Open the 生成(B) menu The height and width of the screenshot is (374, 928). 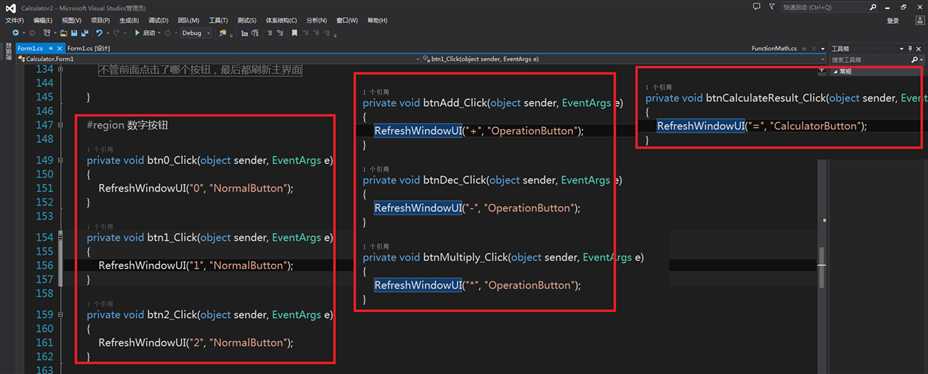pos(129,20)
